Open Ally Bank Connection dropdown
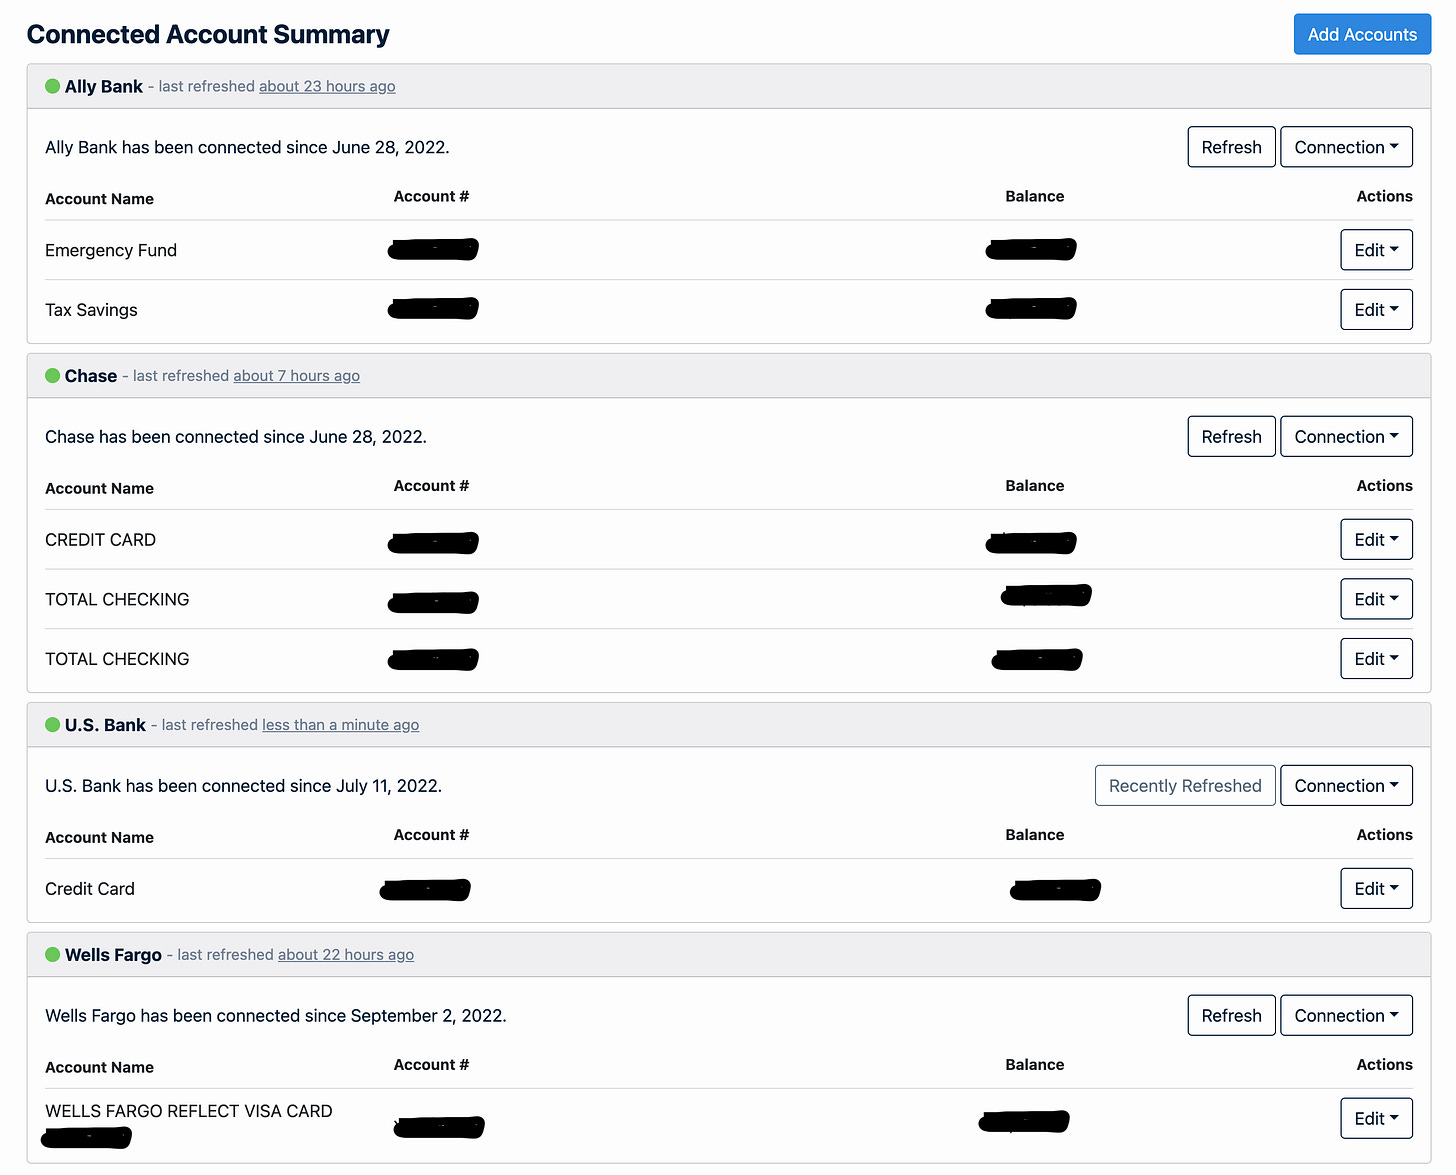This screenshot has width=1456, height=1175. (x=1346, y=147)
